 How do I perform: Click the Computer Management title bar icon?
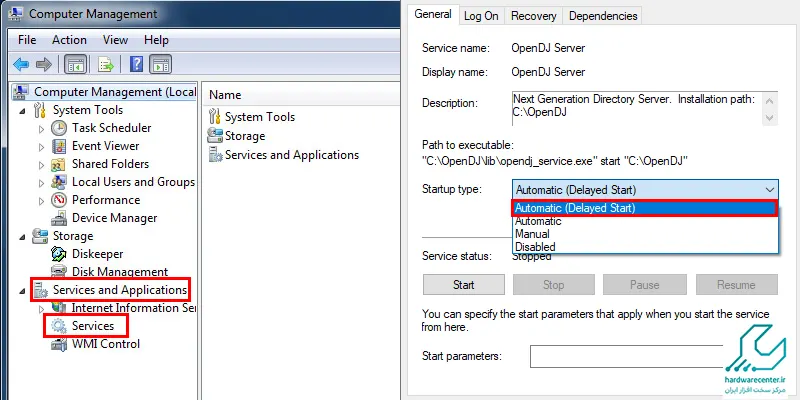coord(18,14)
